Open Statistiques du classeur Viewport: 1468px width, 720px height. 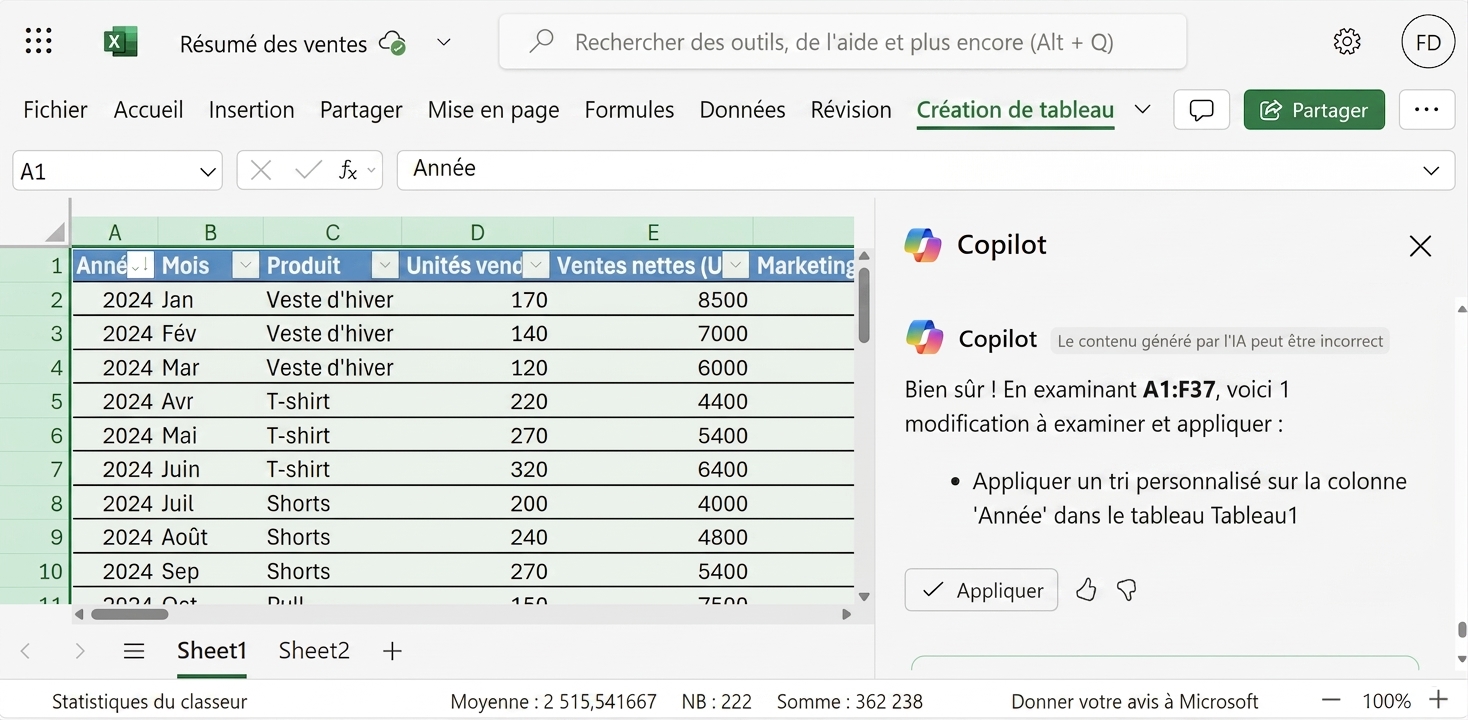point(149,702)
